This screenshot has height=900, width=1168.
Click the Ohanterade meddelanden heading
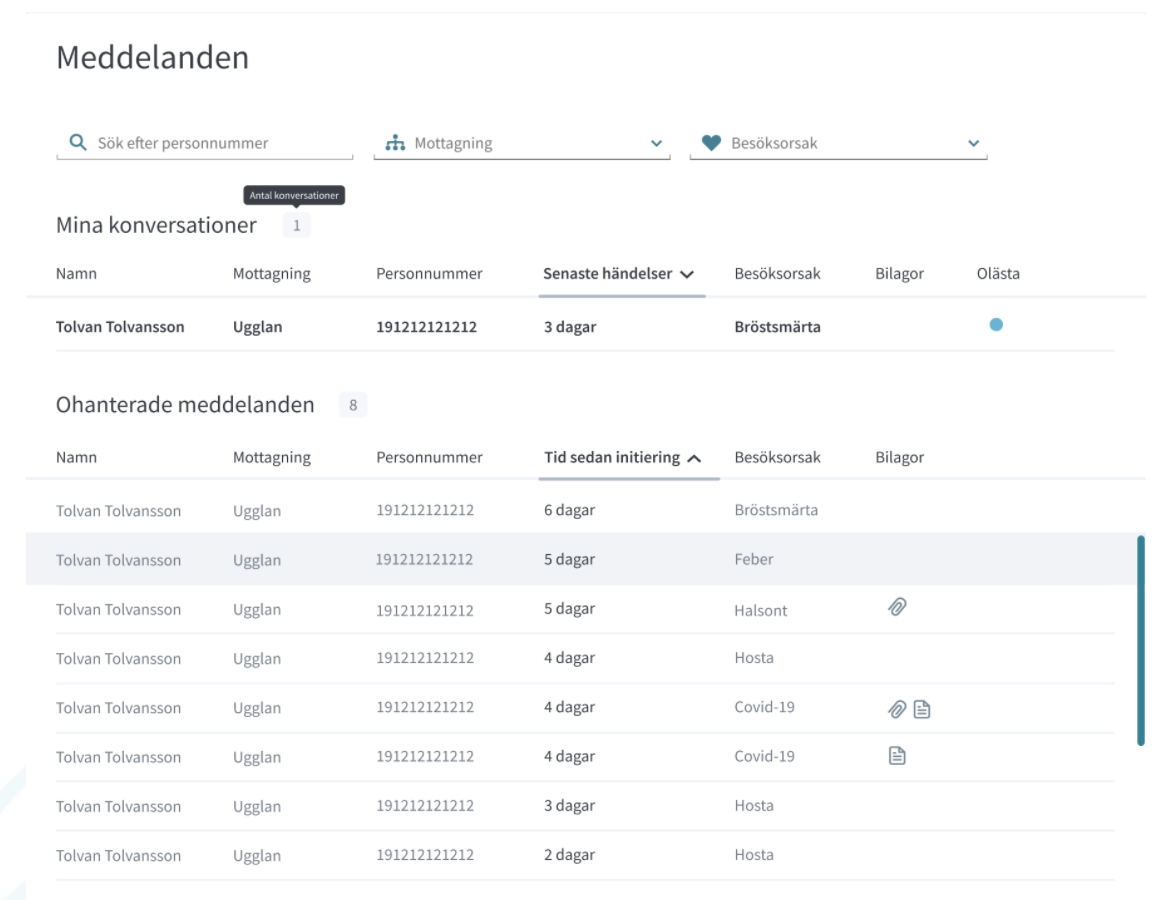[185, 405]
